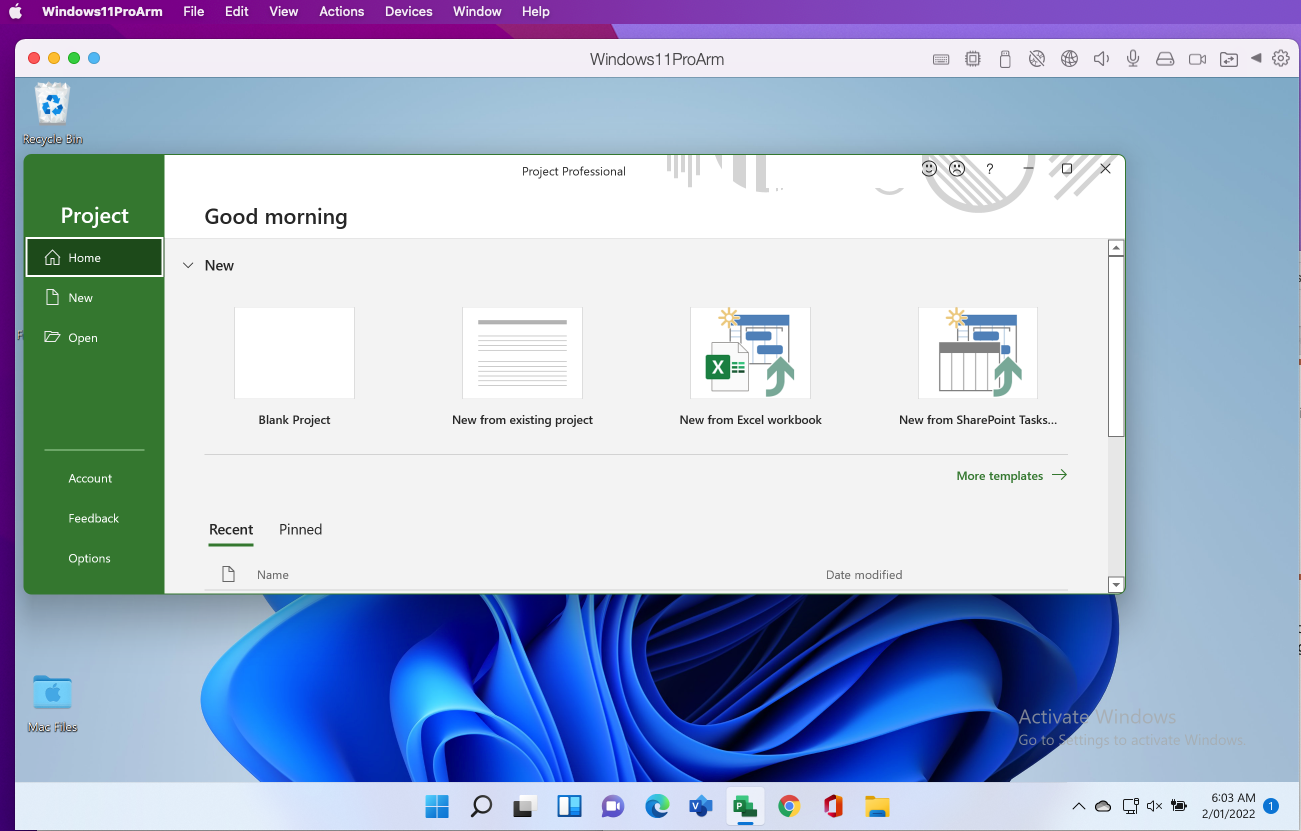
Task: Show hidden tray icons chevron
Action: click(x=1078, y=806)
